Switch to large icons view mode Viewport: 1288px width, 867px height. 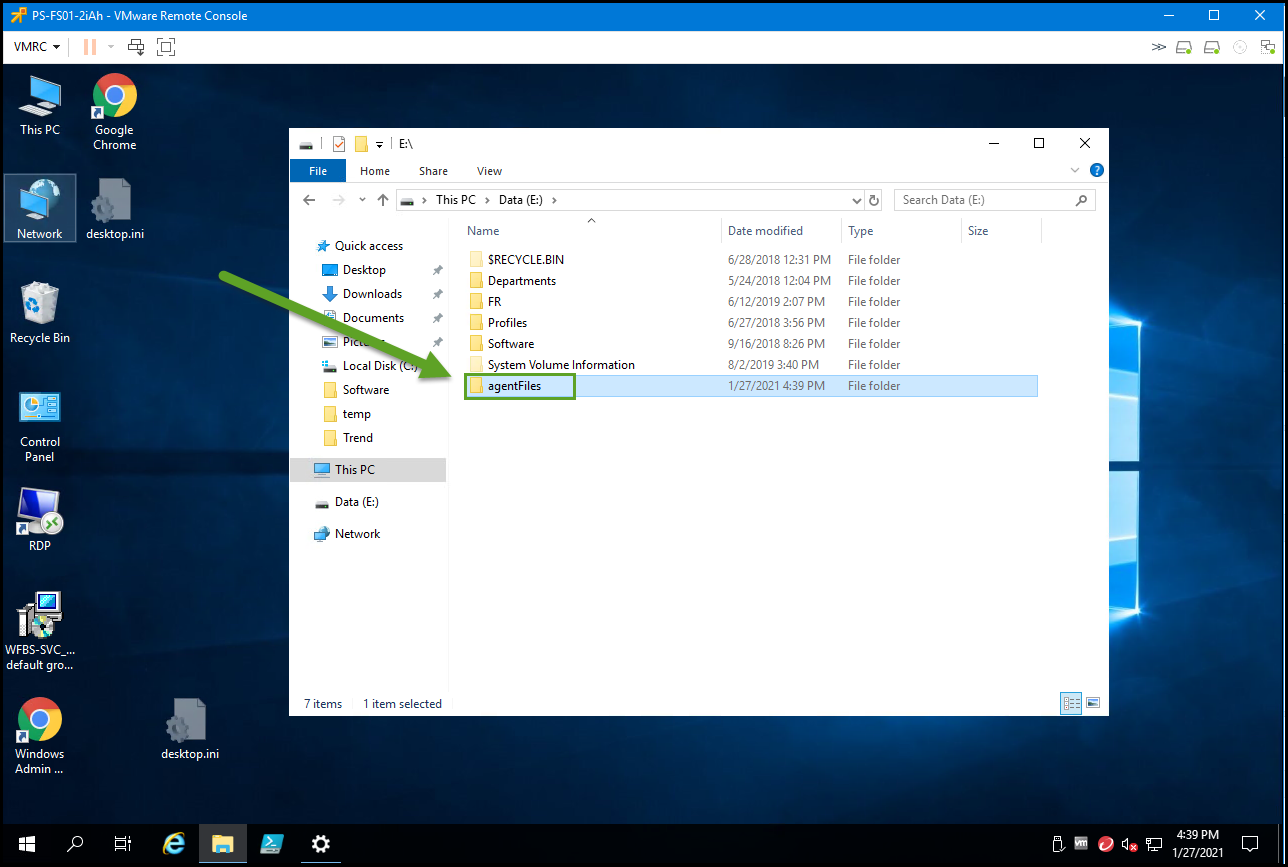[x=1093, y=703]
